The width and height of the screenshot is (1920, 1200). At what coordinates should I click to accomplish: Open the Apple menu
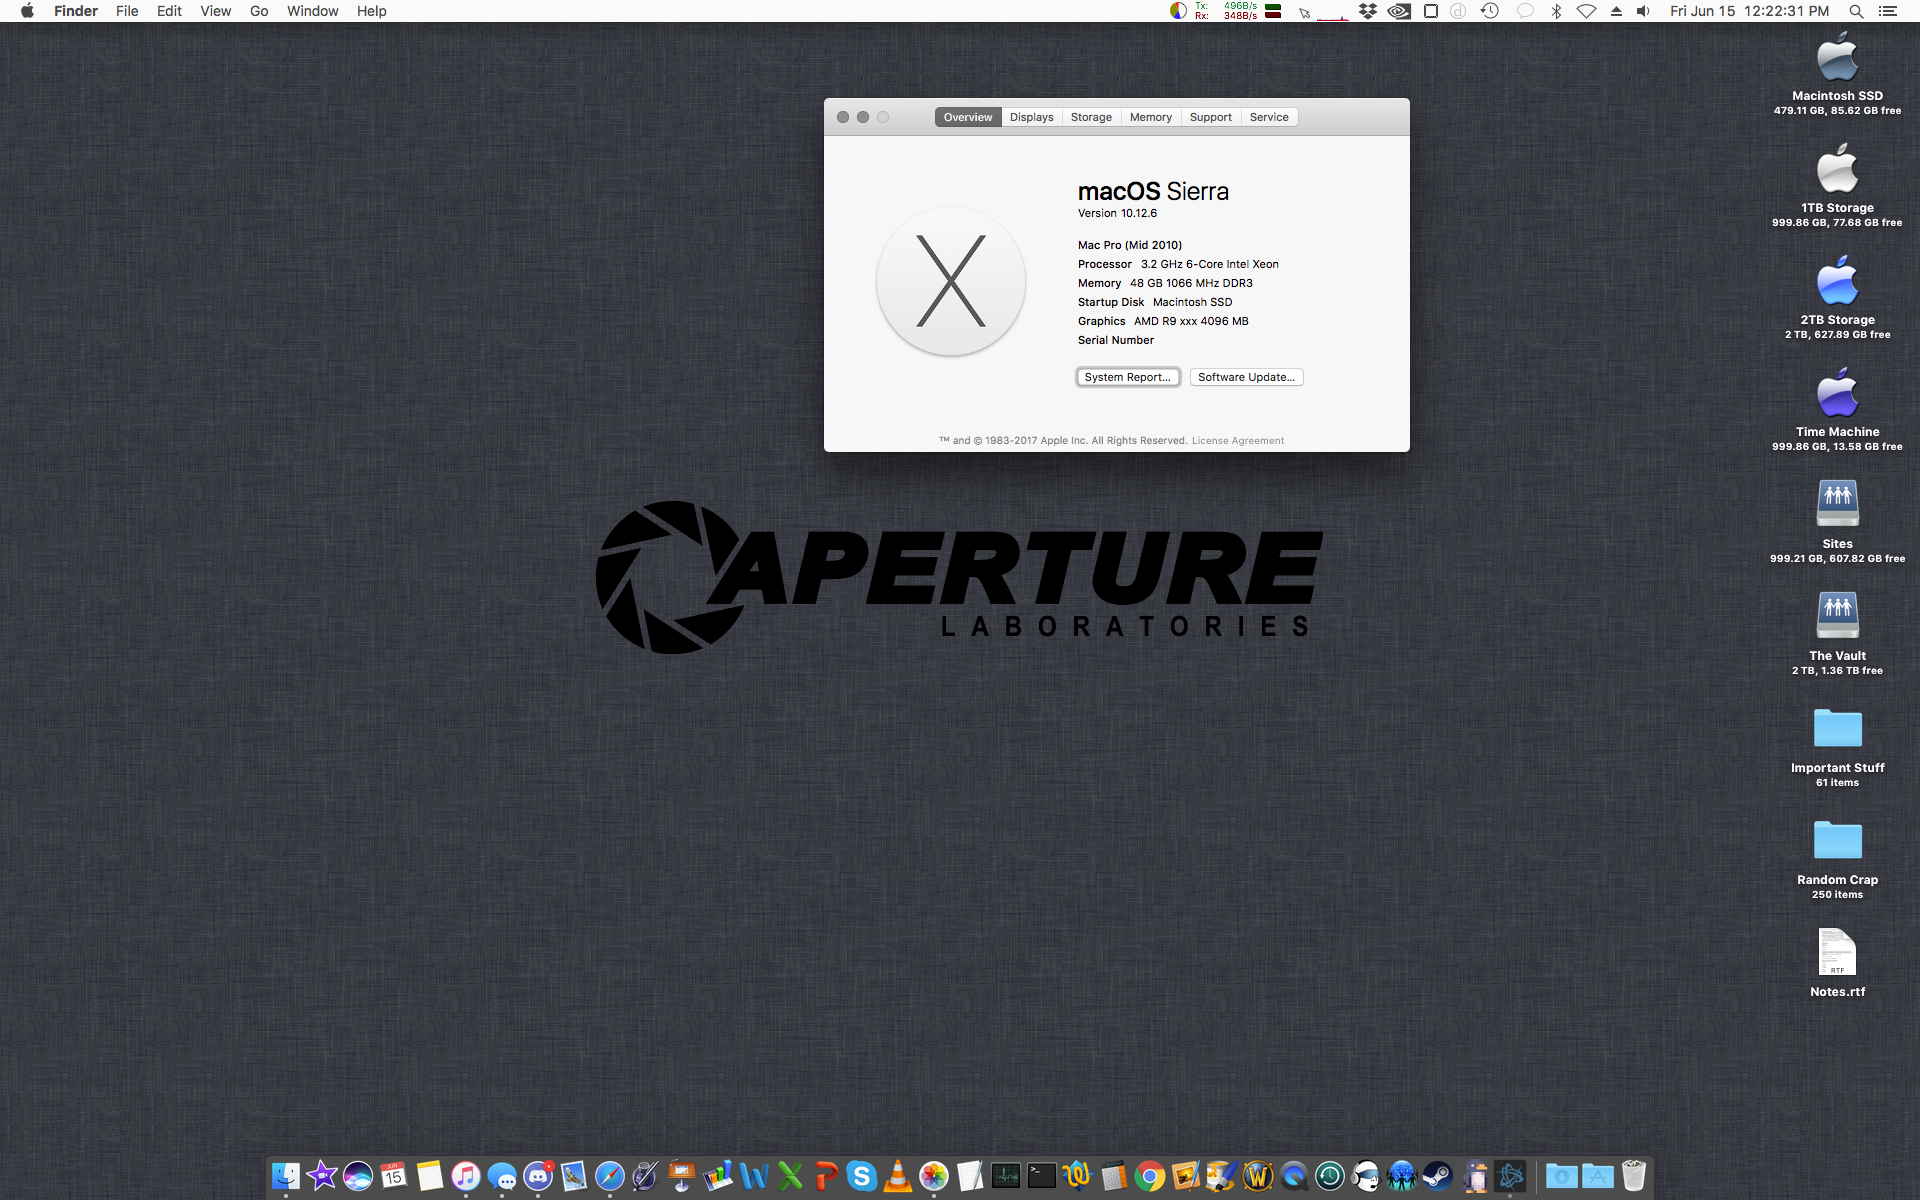click(27, 11)
